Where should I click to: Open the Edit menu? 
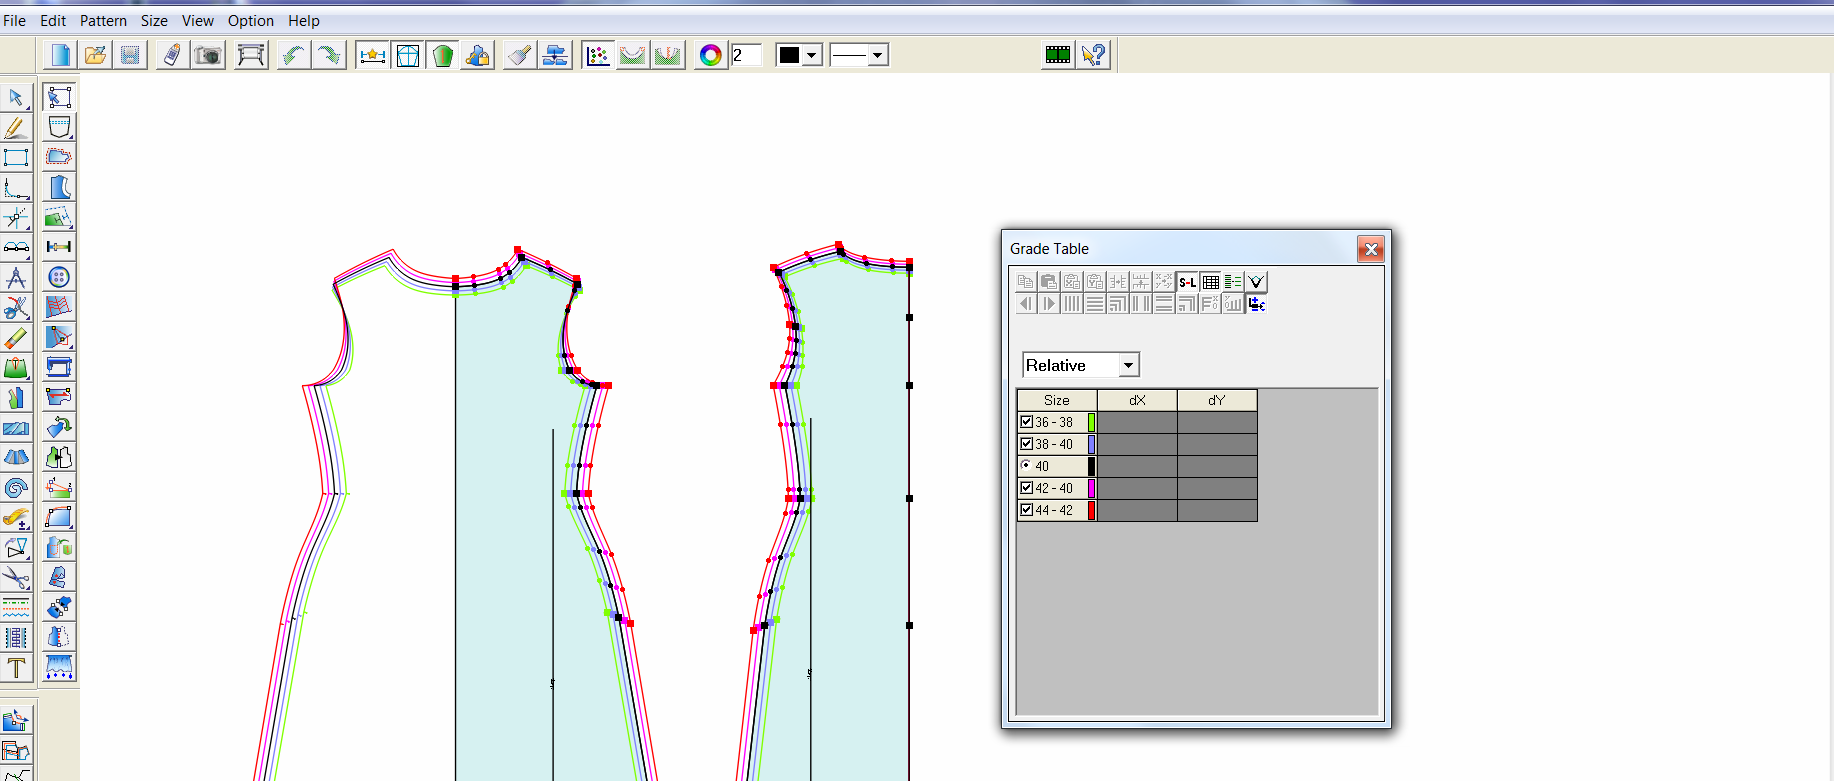(x=53, y=20)
